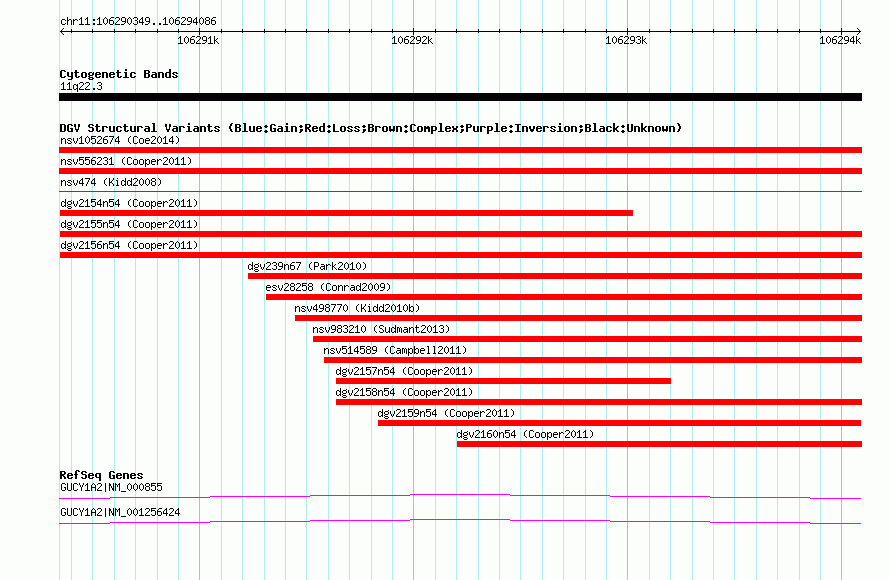Open the nsv514589 (Campbell2011) variant label

(x=395, y=350)
